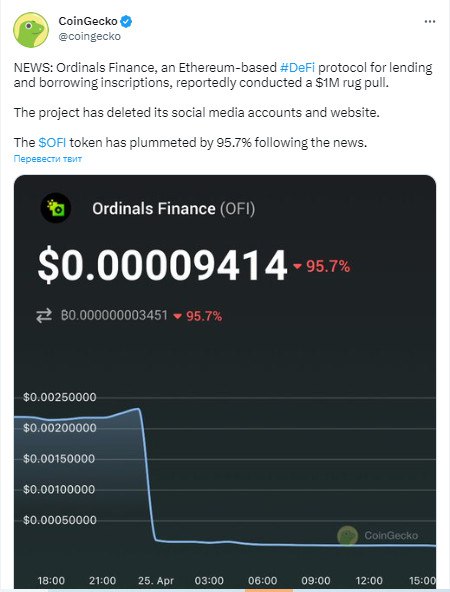Open the $OFI cashtag link
Viewport: 450px width, 592px height.
click(52, 143)
